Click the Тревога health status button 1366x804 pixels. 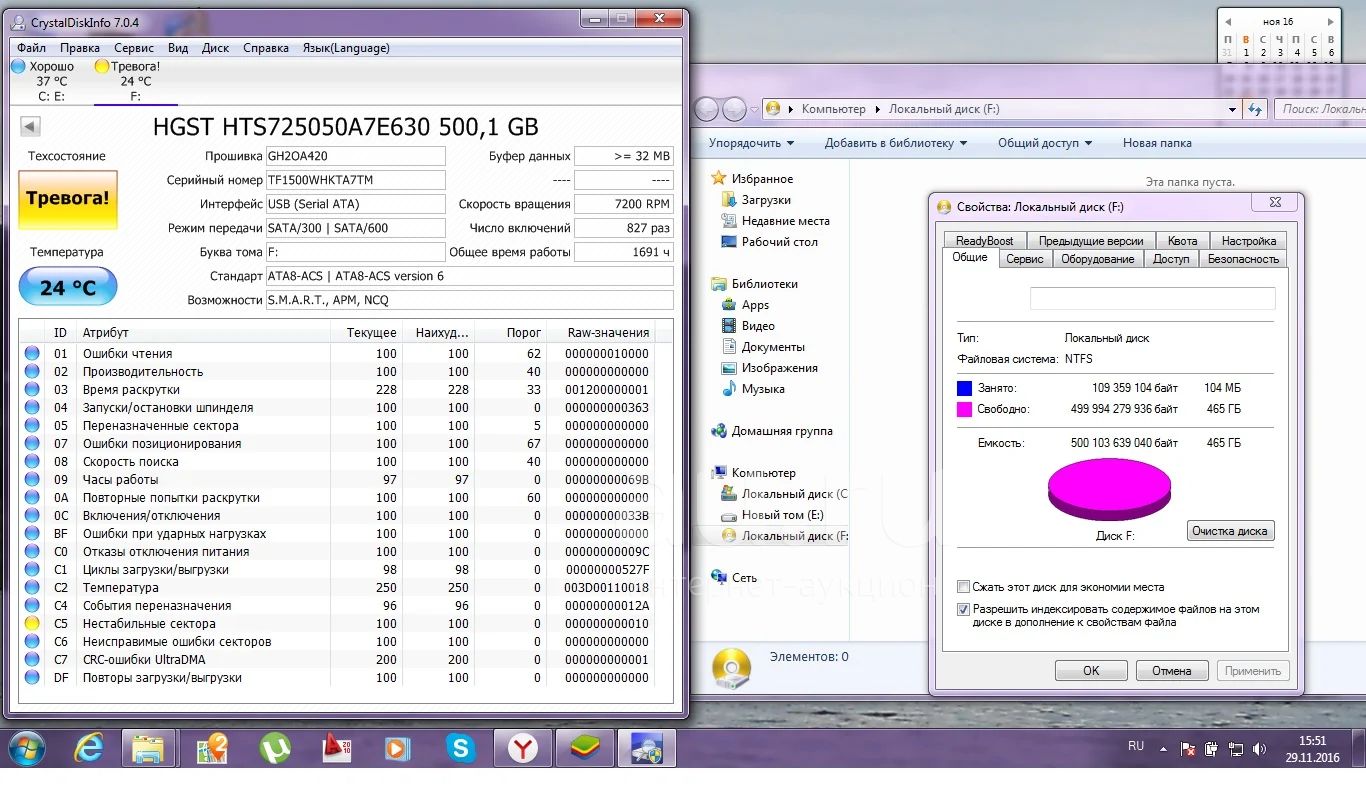pos(68,198)
